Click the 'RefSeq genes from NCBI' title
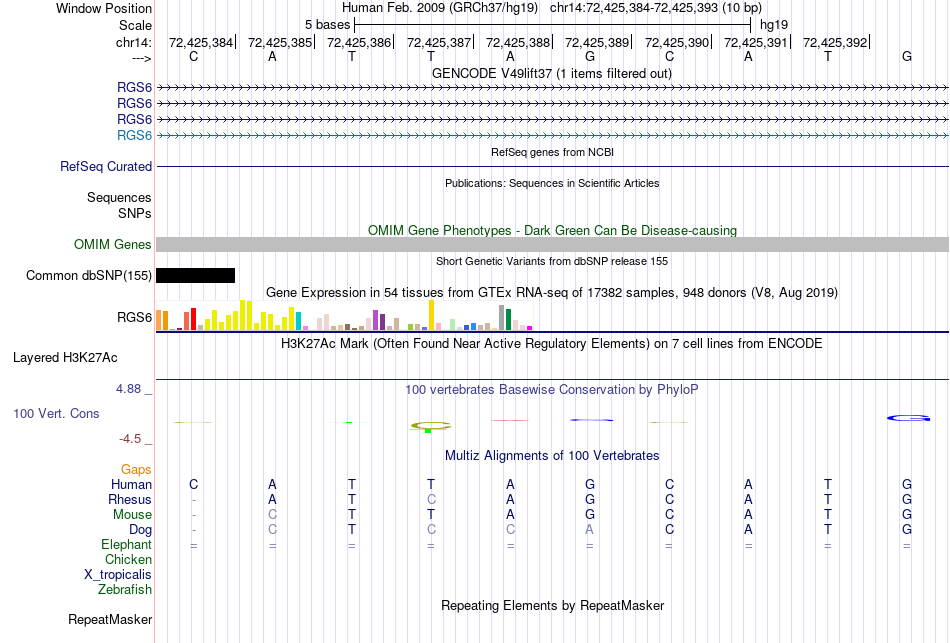Image resolution: width=950 pixels, height=643 pixels. [x=552, y=152]
